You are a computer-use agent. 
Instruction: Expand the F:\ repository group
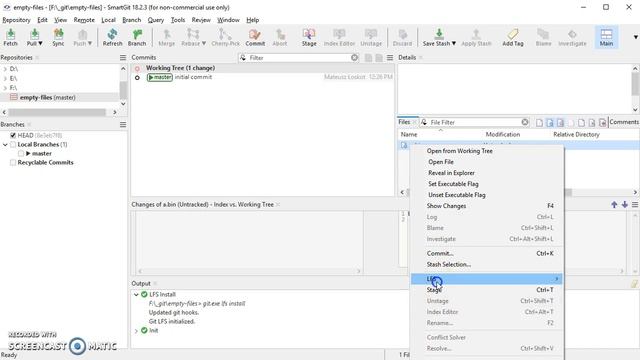[x=5, y=88]
